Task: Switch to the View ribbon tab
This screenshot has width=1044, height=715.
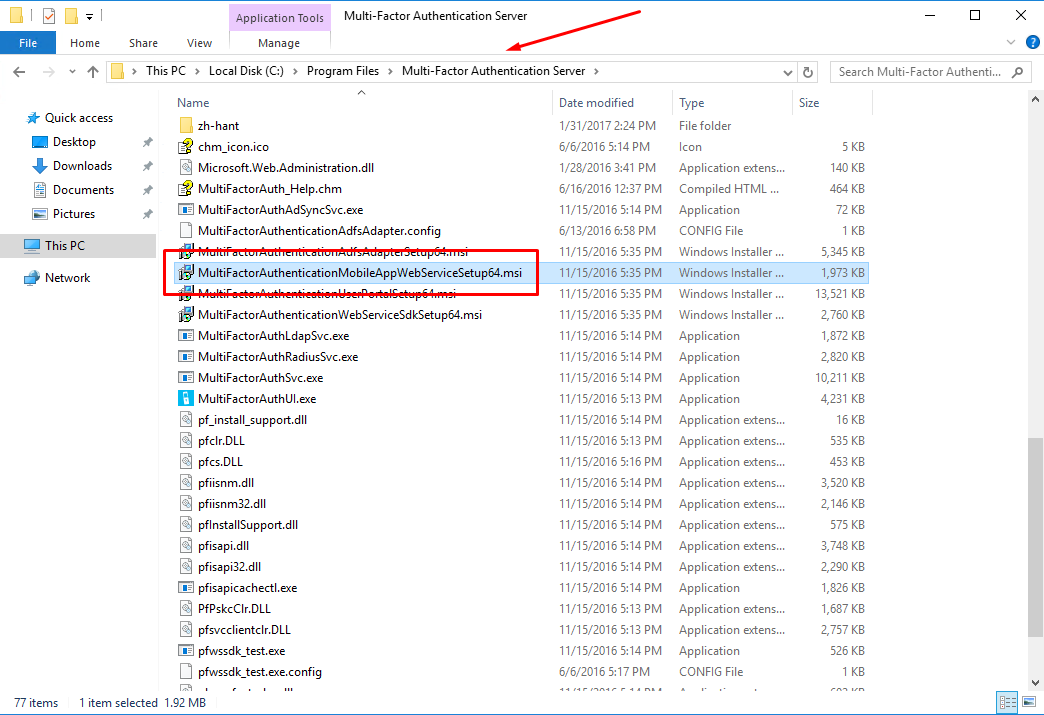Action: click(x=199, y=43)
